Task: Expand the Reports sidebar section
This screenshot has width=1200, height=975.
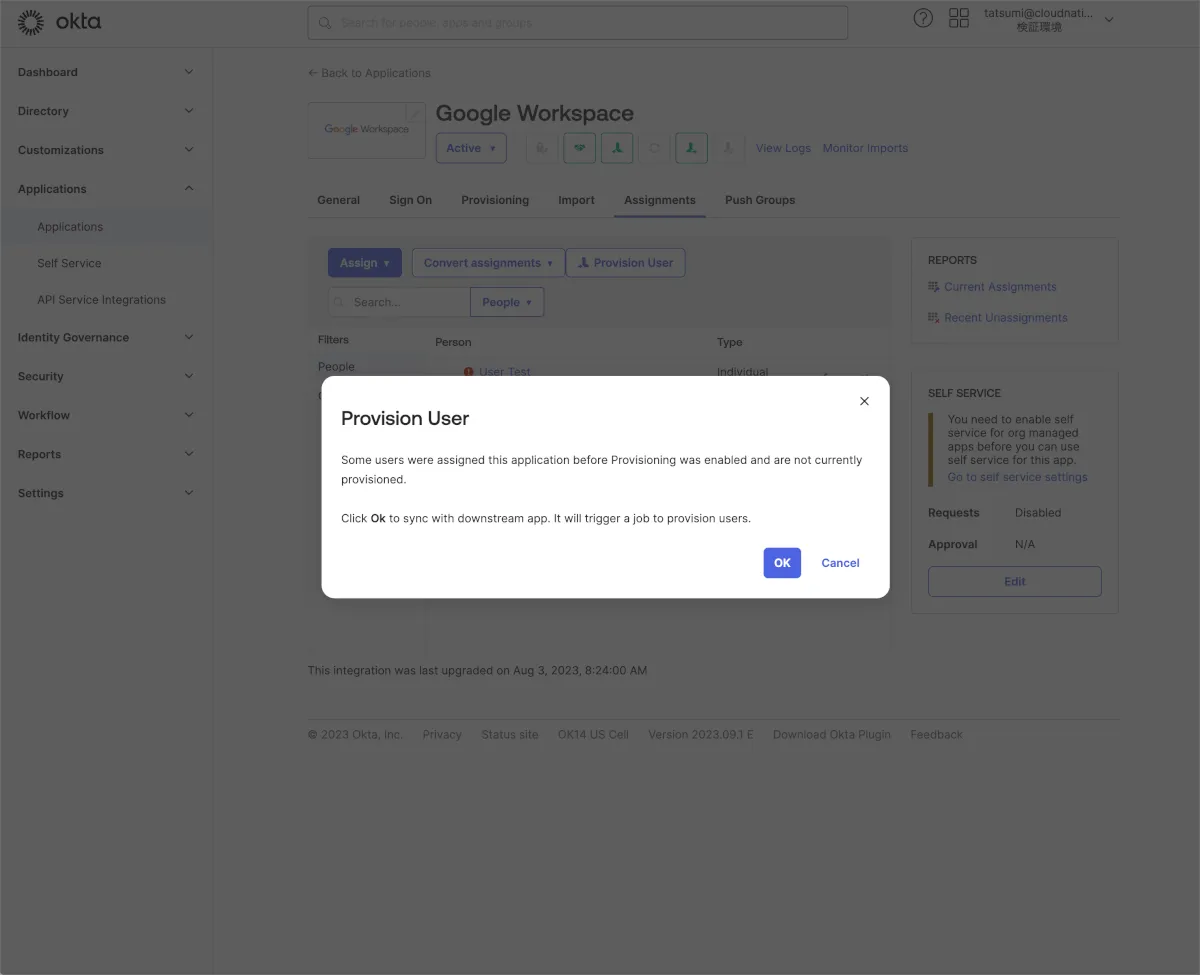Action: (x=105, y=454)
